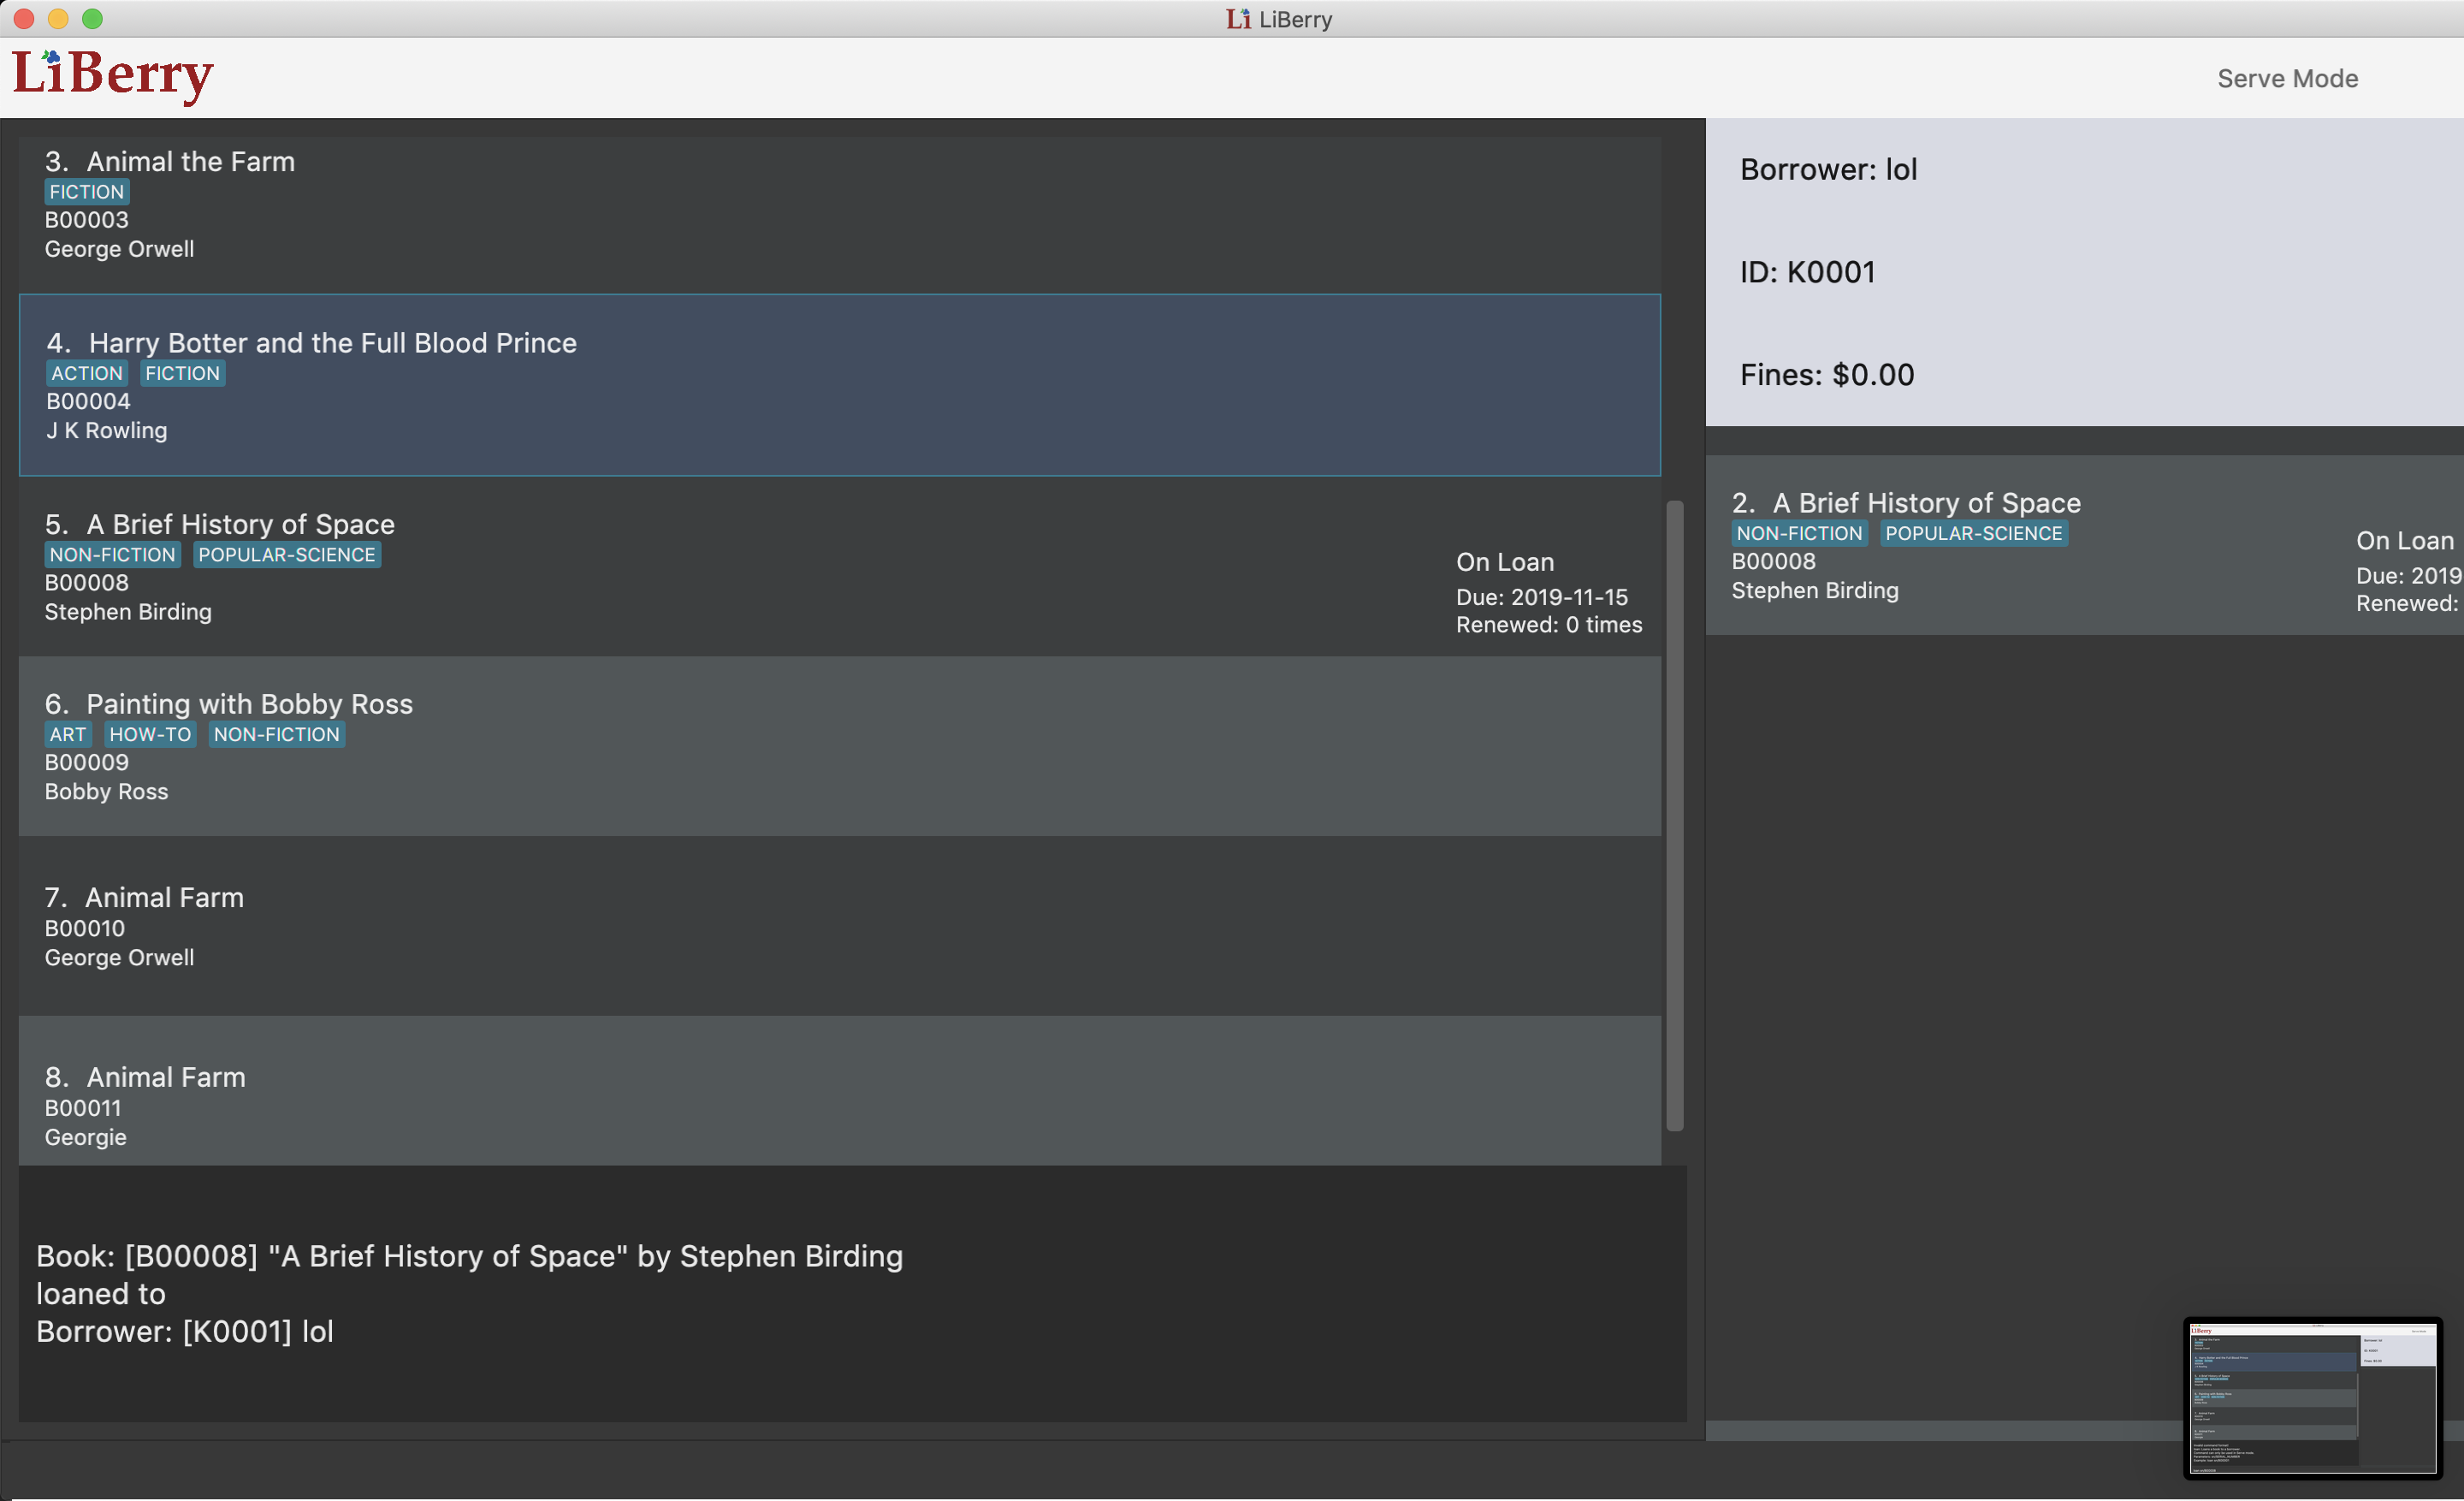Open the screenshot preview thumbnail
Screen dimensions: 2464x1501
pyautogui.click(x=2312, y=1398)
